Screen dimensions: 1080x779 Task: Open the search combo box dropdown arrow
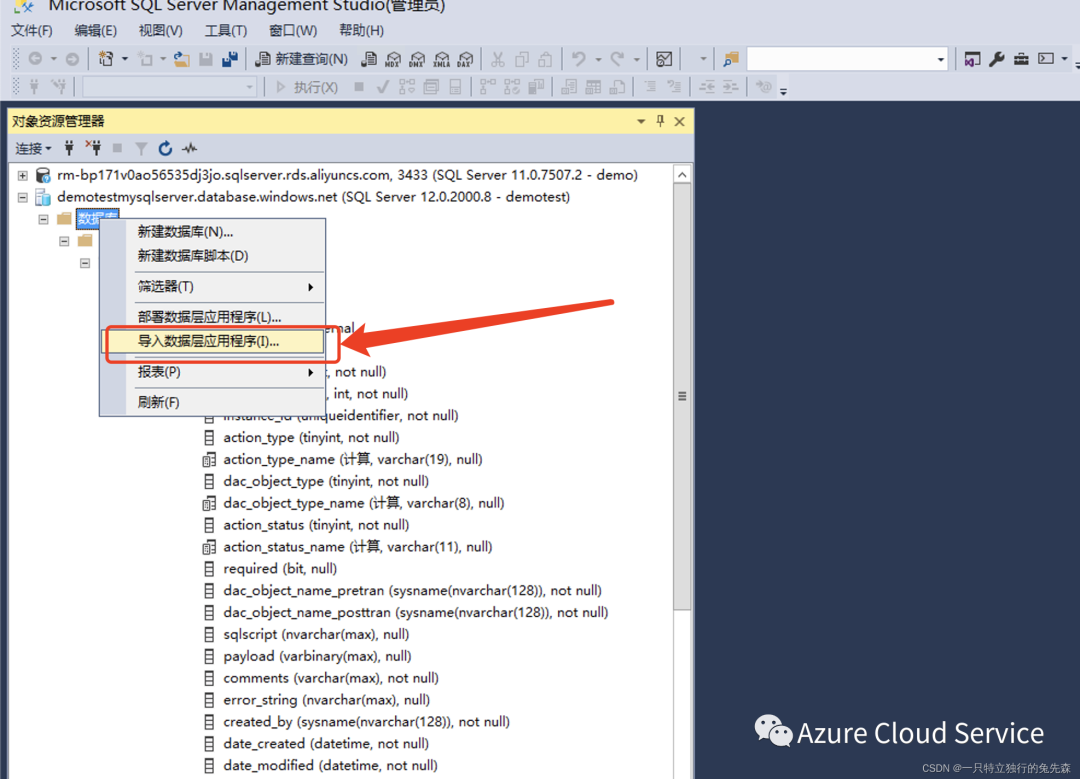tap(941, 59)
